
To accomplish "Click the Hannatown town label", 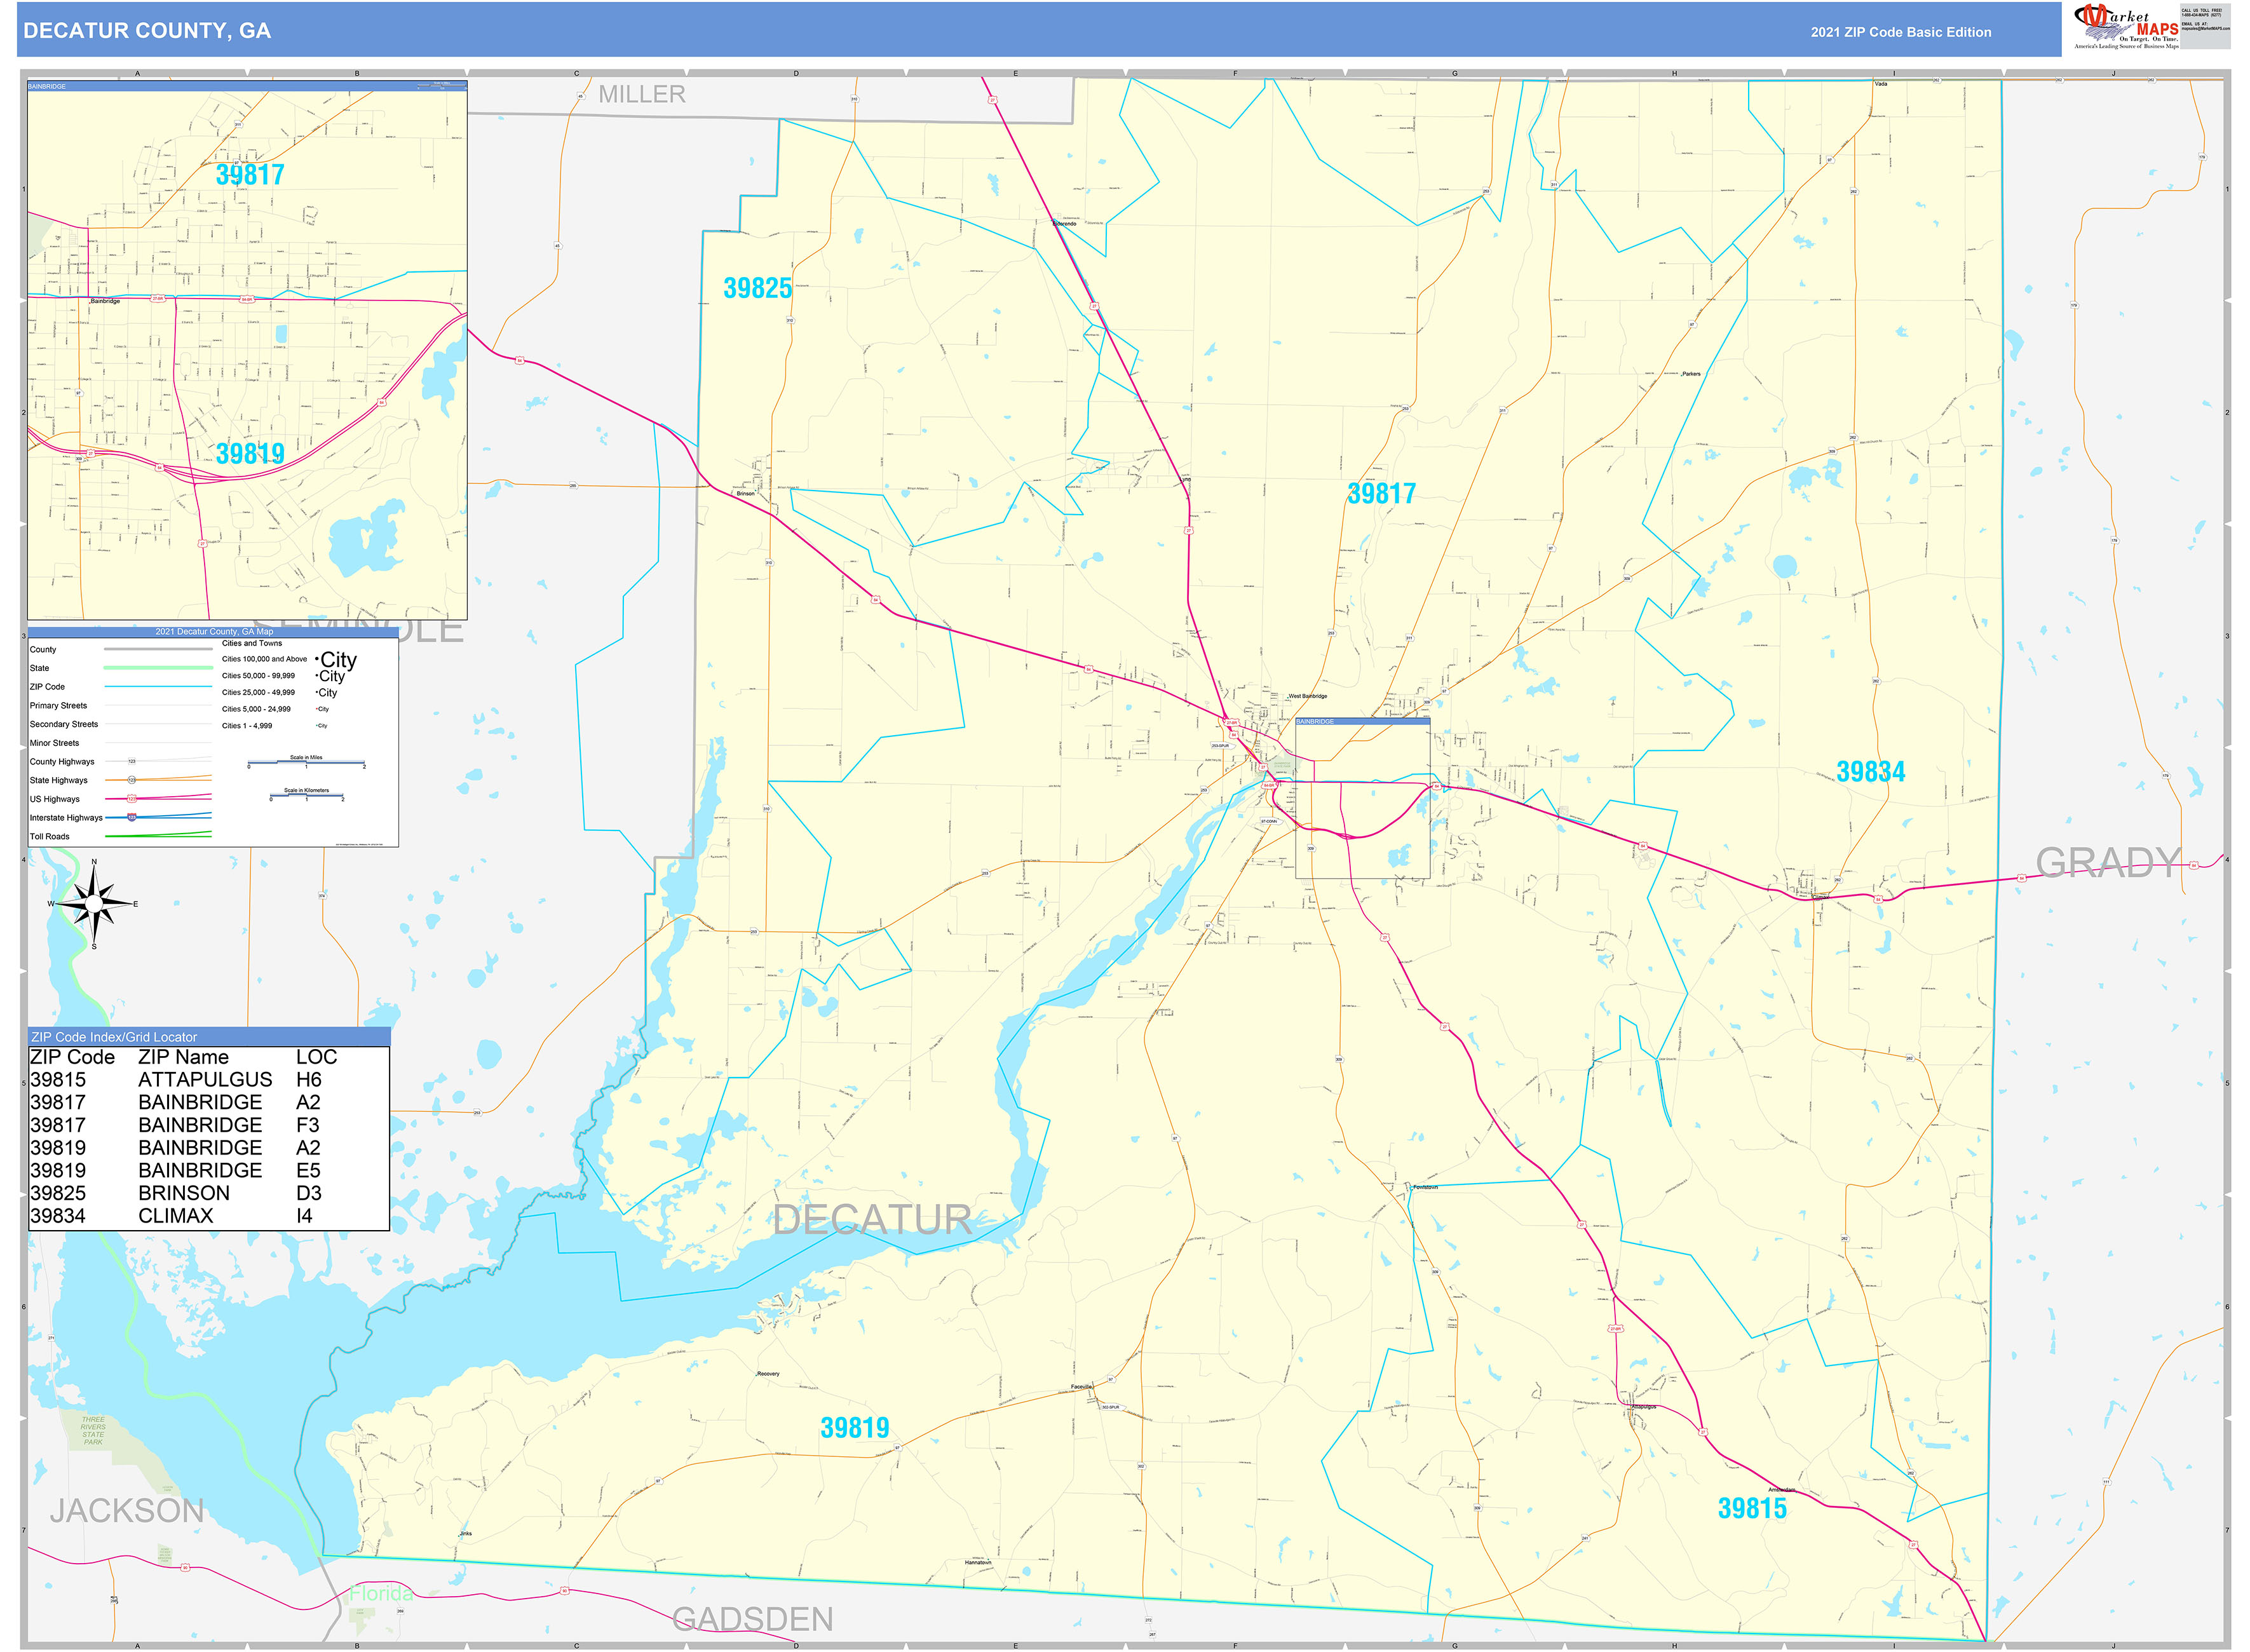I will [x=978, y=1562].
